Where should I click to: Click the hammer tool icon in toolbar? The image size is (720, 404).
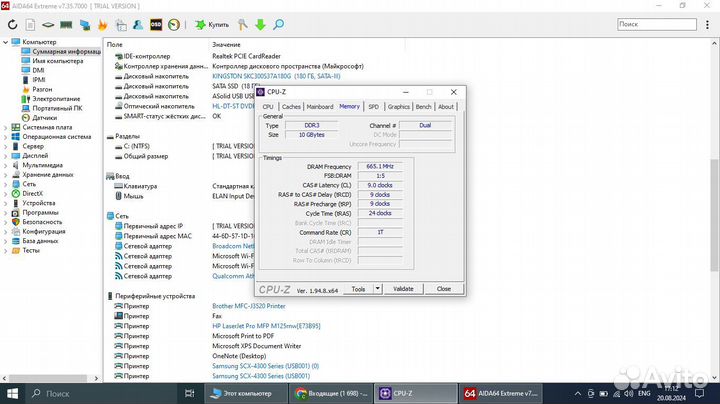pos(242,25)
